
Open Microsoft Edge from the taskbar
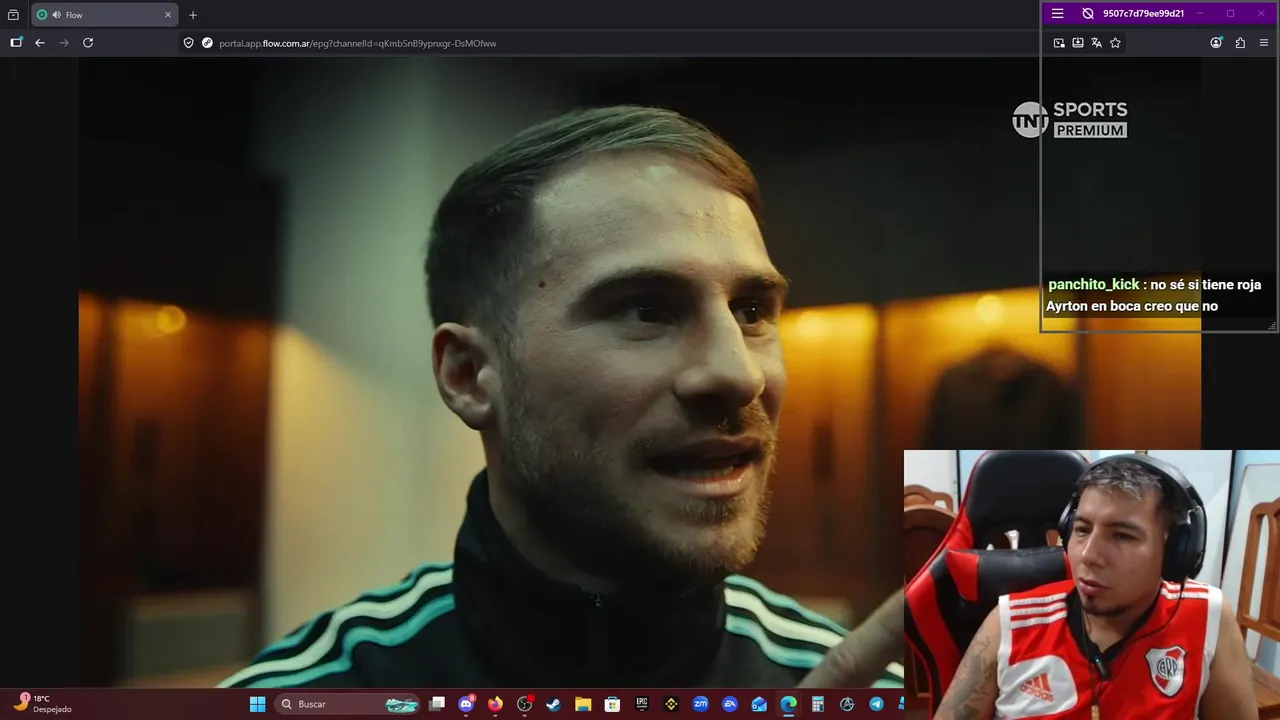pos(789,704)
